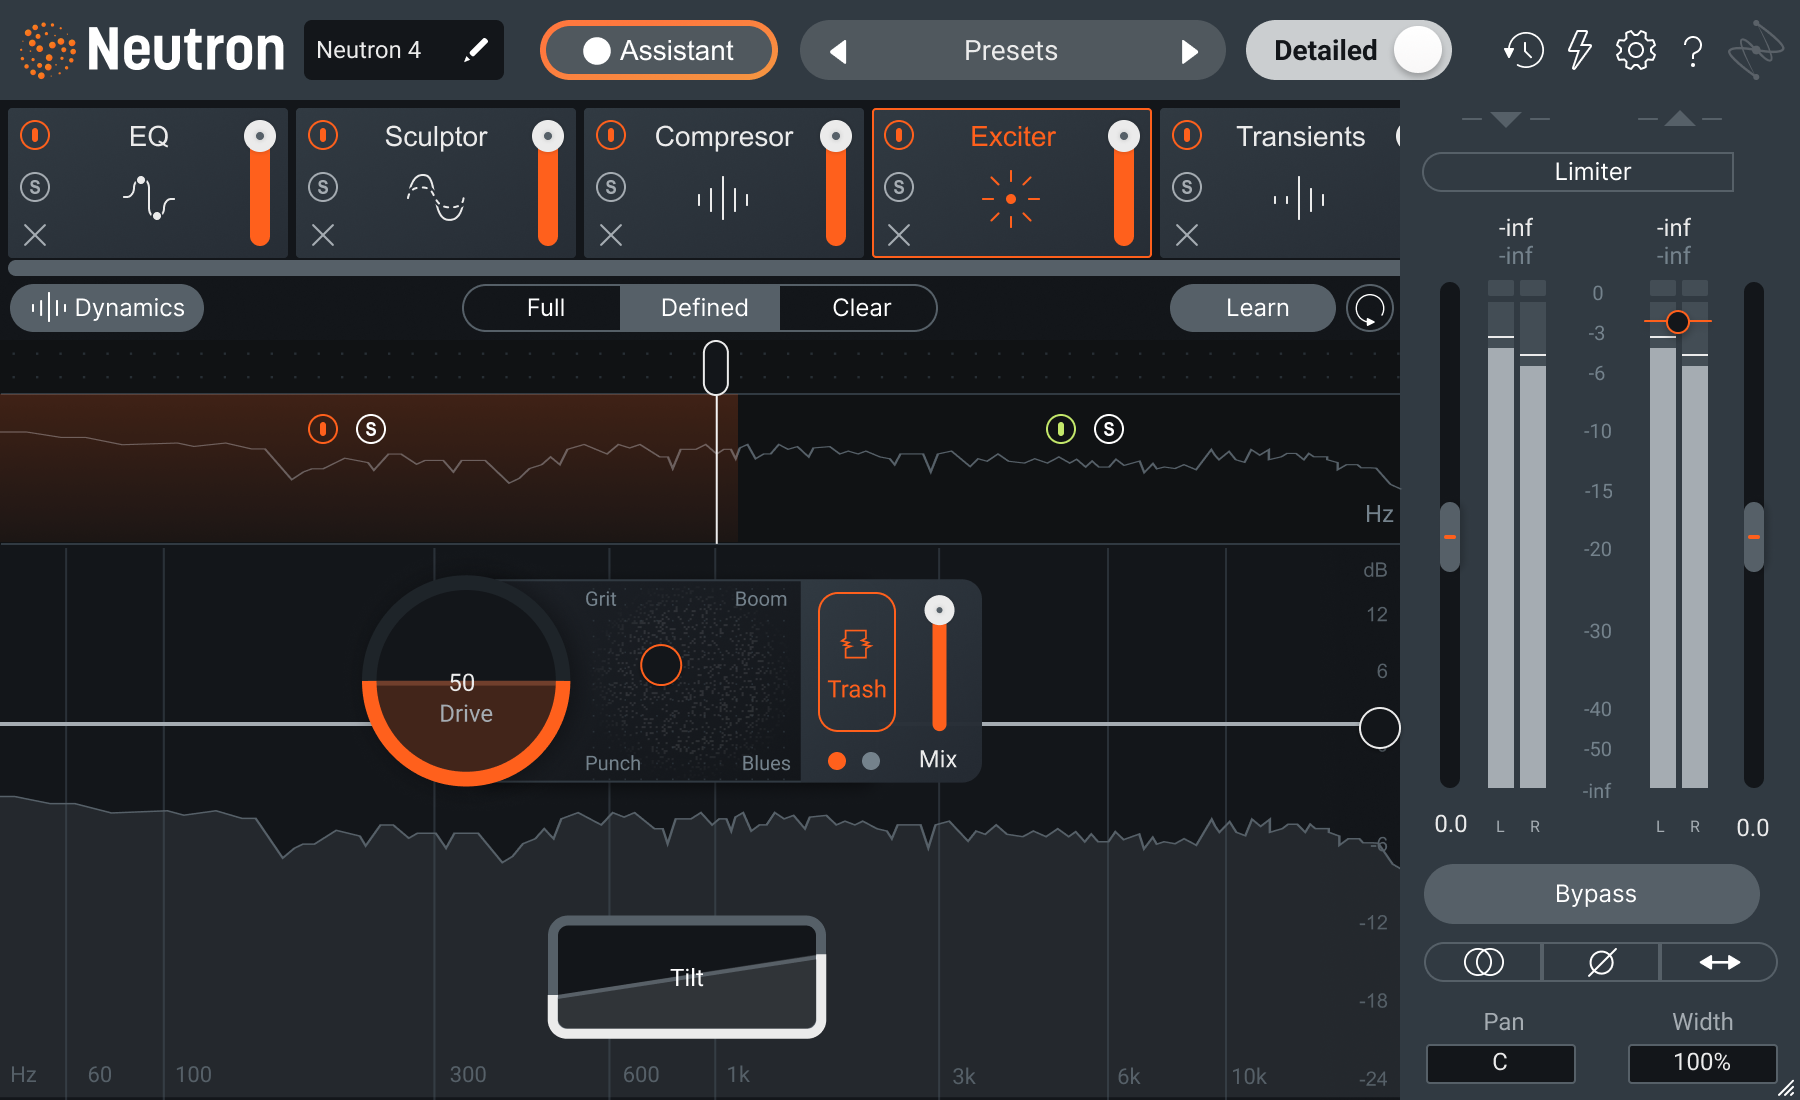Click the reset circular arrow next to Learn
Screen dimensions: 1800x1100
pos(1370,308)
